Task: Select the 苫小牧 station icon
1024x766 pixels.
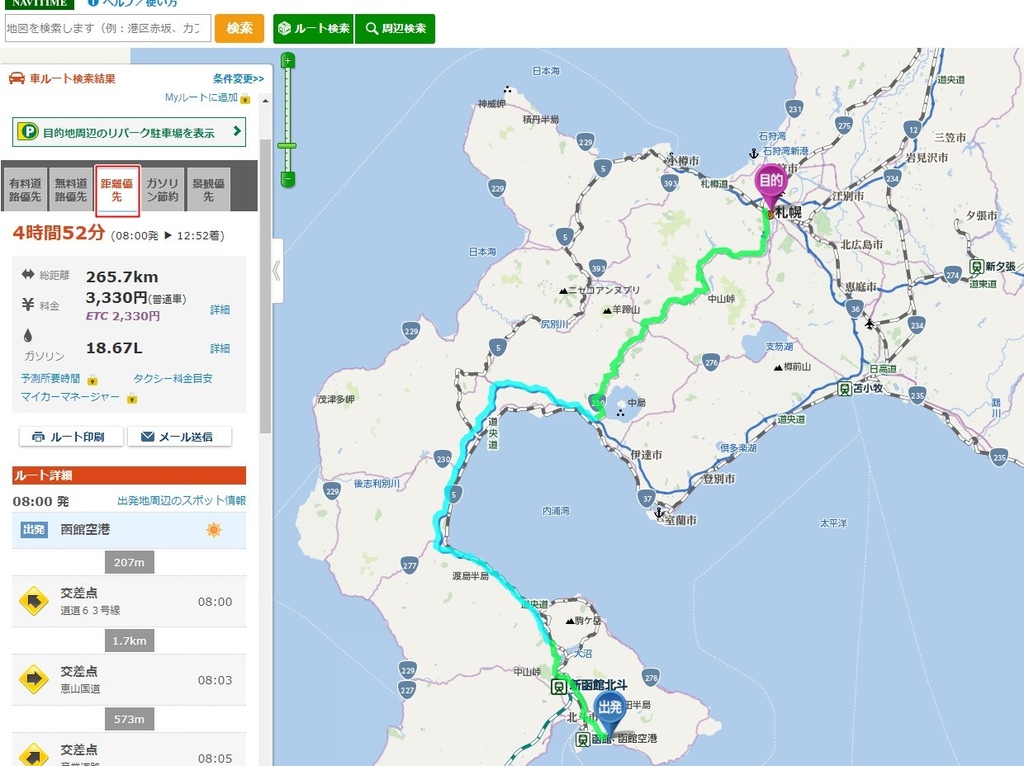Action: (845, 389)
